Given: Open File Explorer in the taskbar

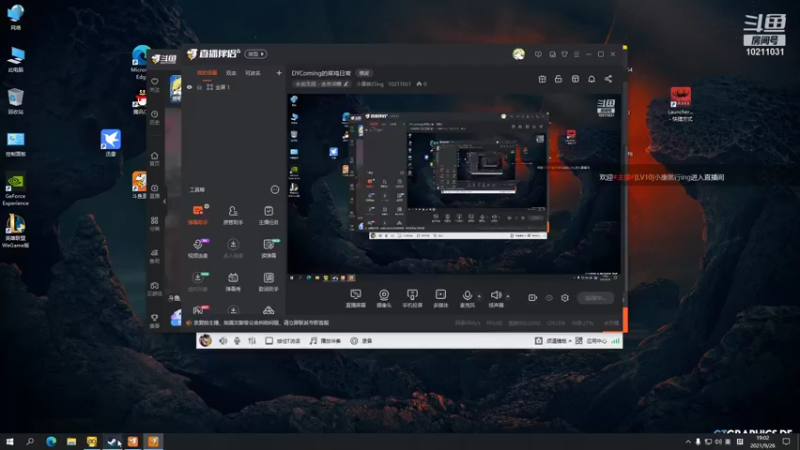Looking at the screenshot, I should [x=71, y=441].
